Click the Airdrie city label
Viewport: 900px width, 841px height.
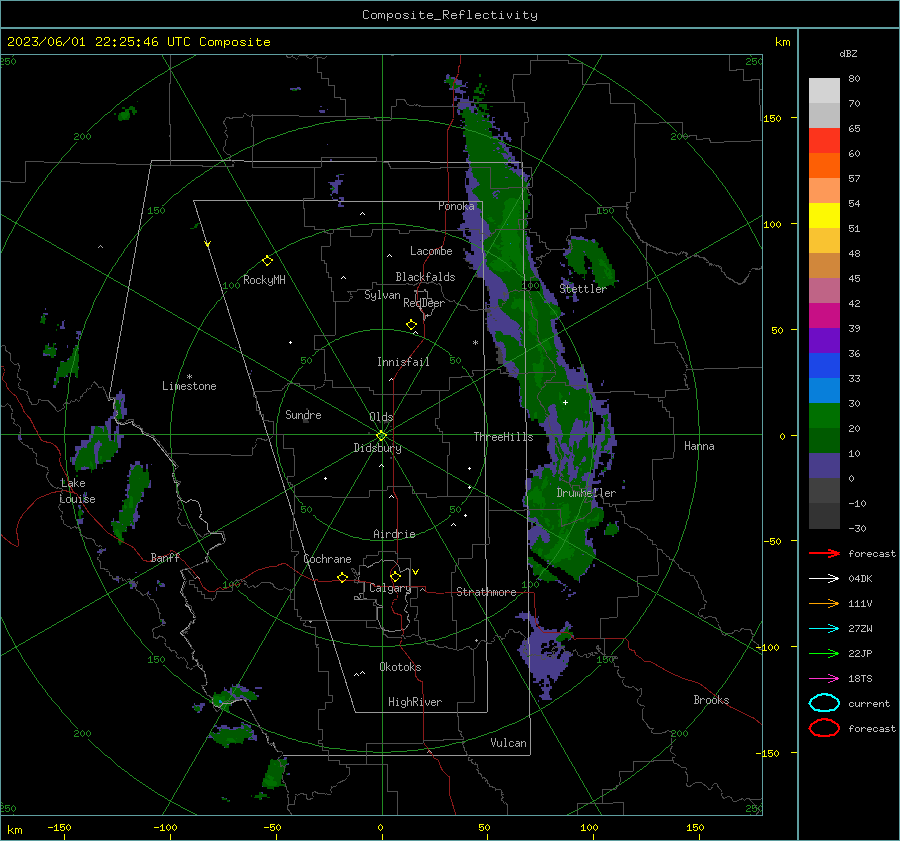click(x=394, y=534)
